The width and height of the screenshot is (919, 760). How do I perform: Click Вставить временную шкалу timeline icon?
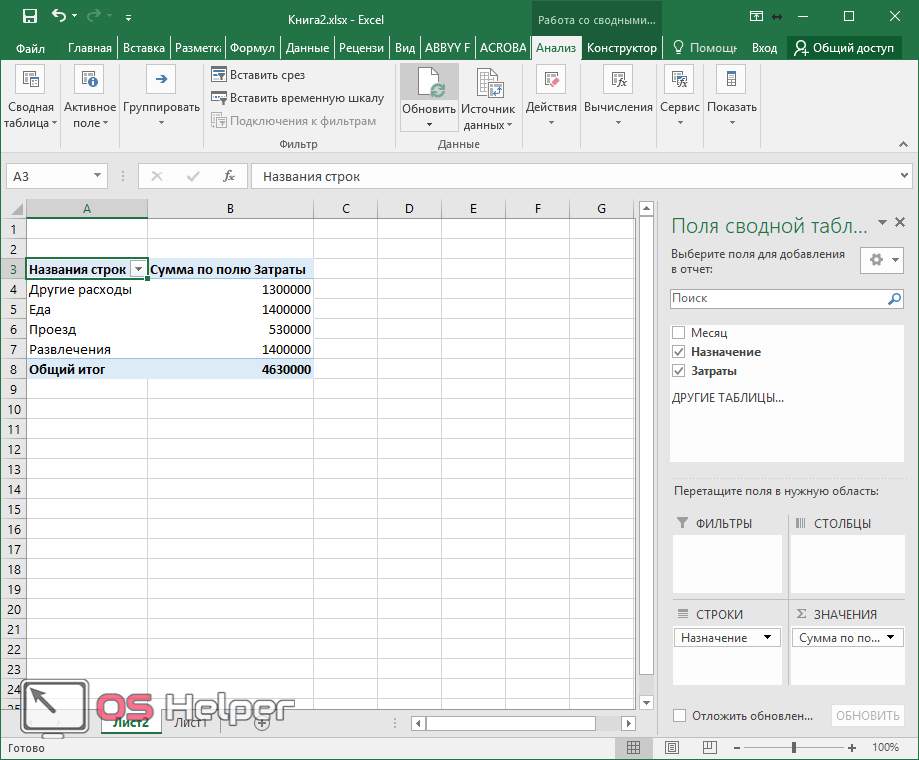click(220, 98)
